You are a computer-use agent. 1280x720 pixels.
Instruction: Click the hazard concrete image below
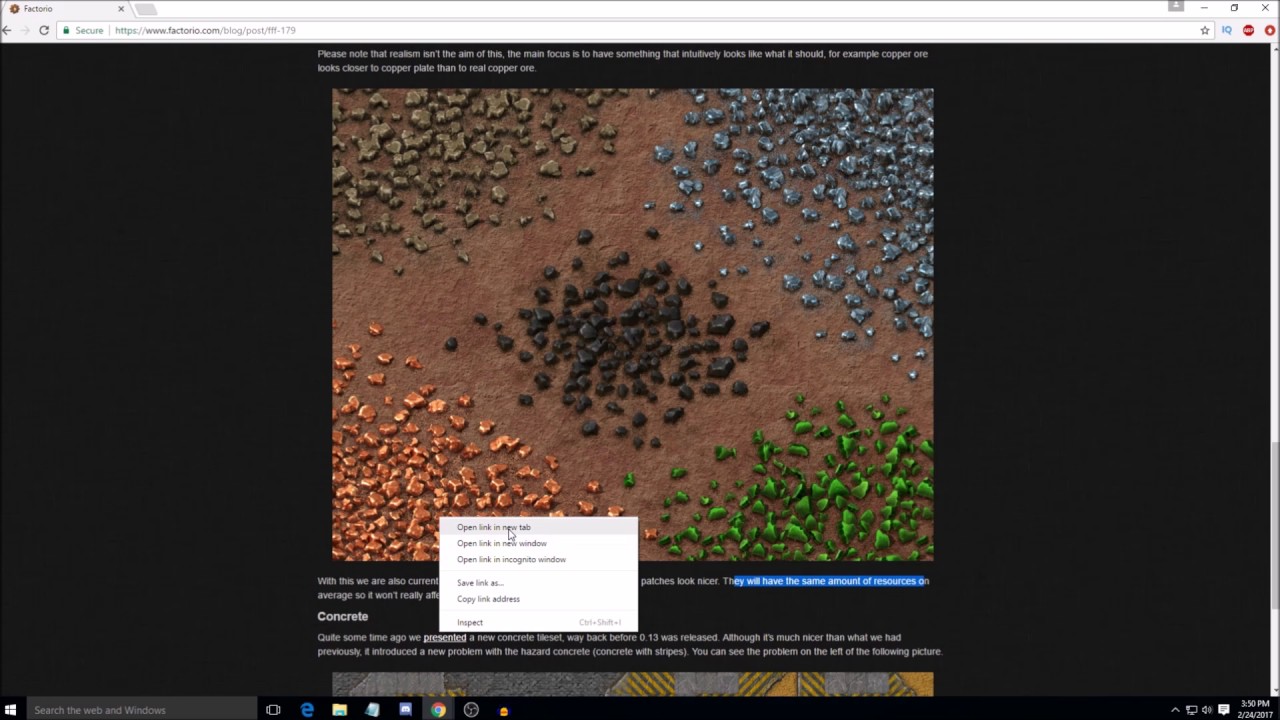coord(632,684)
